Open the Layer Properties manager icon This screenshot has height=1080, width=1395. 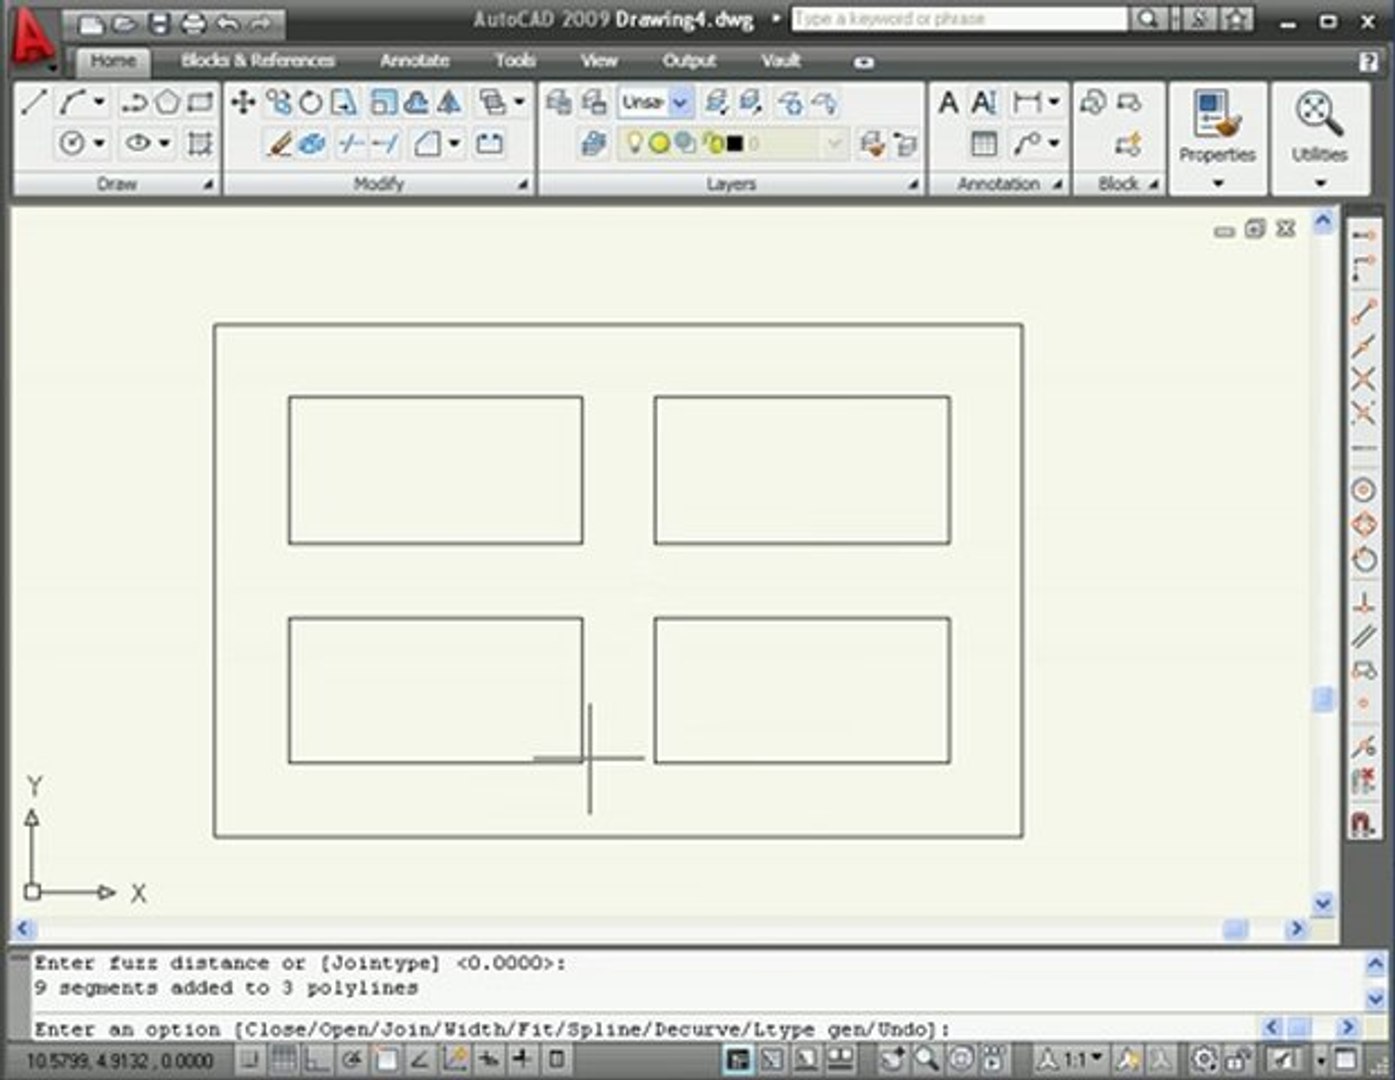click(594, 144)
